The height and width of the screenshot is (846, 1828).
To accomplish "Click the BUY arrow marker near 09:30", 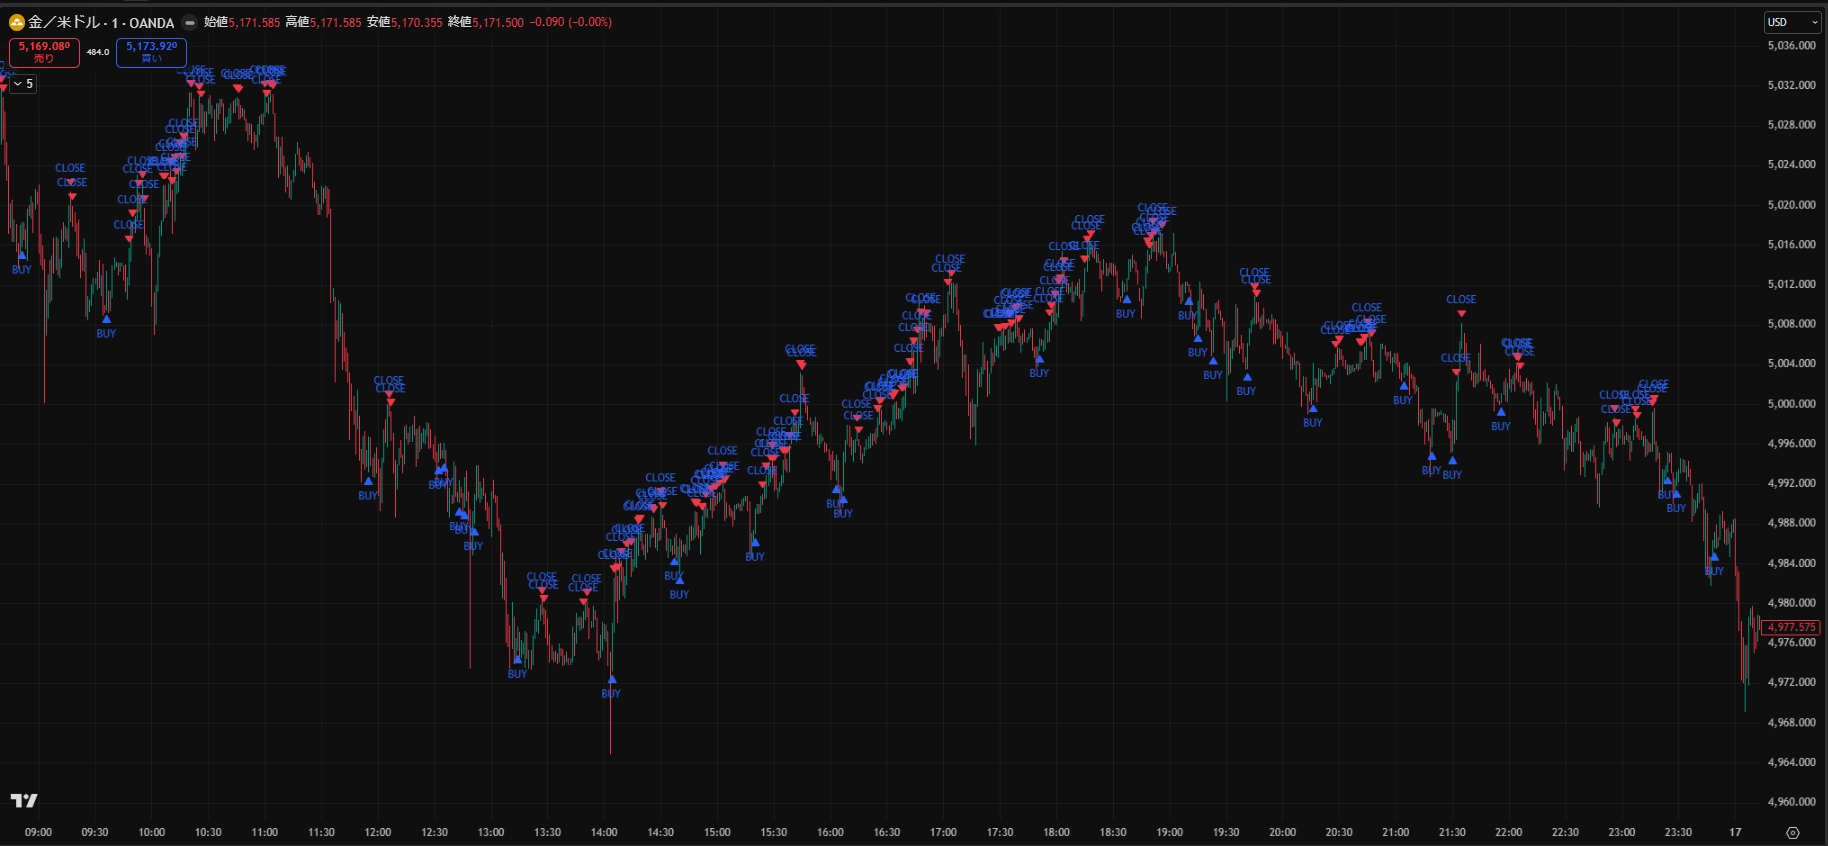I will (107, 320).
